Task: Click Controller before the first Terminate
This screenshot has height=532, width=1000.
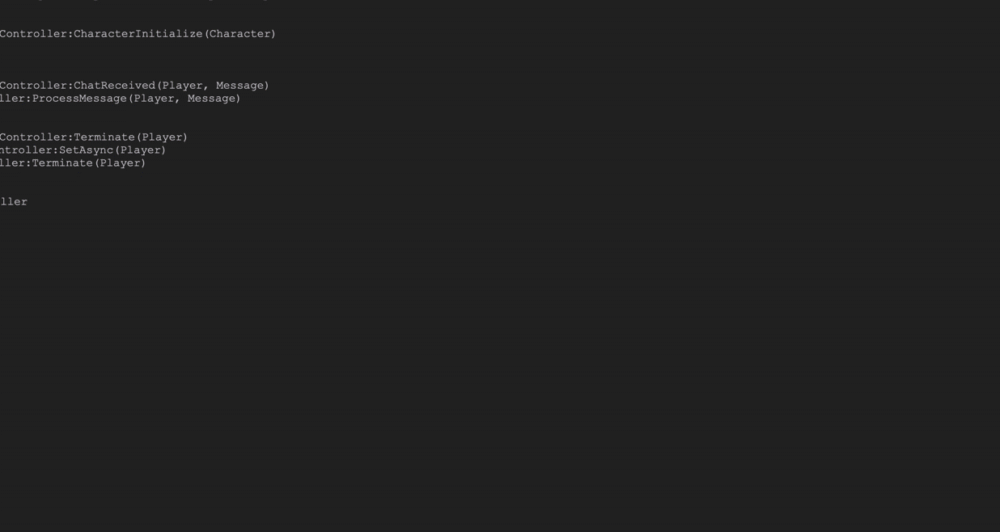Action: 34,137
